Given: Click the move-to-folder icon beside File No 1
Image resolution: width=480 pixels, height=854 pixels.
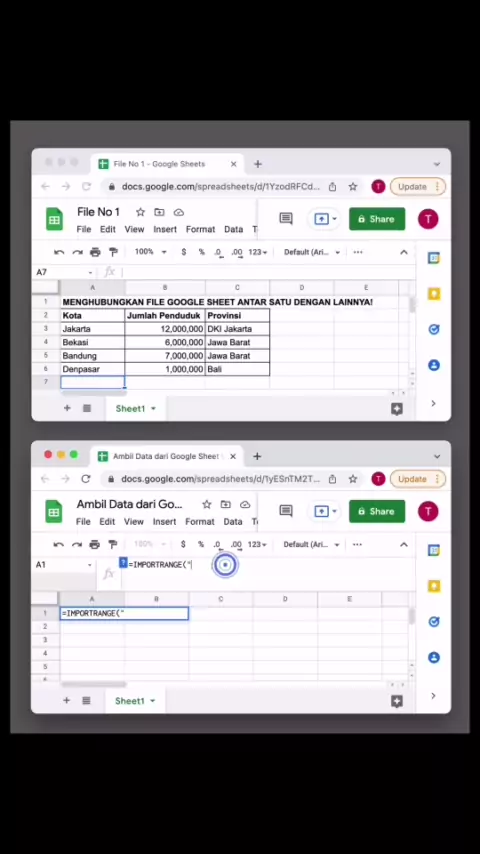Looking at the screenshot, I should click(159, 212).
